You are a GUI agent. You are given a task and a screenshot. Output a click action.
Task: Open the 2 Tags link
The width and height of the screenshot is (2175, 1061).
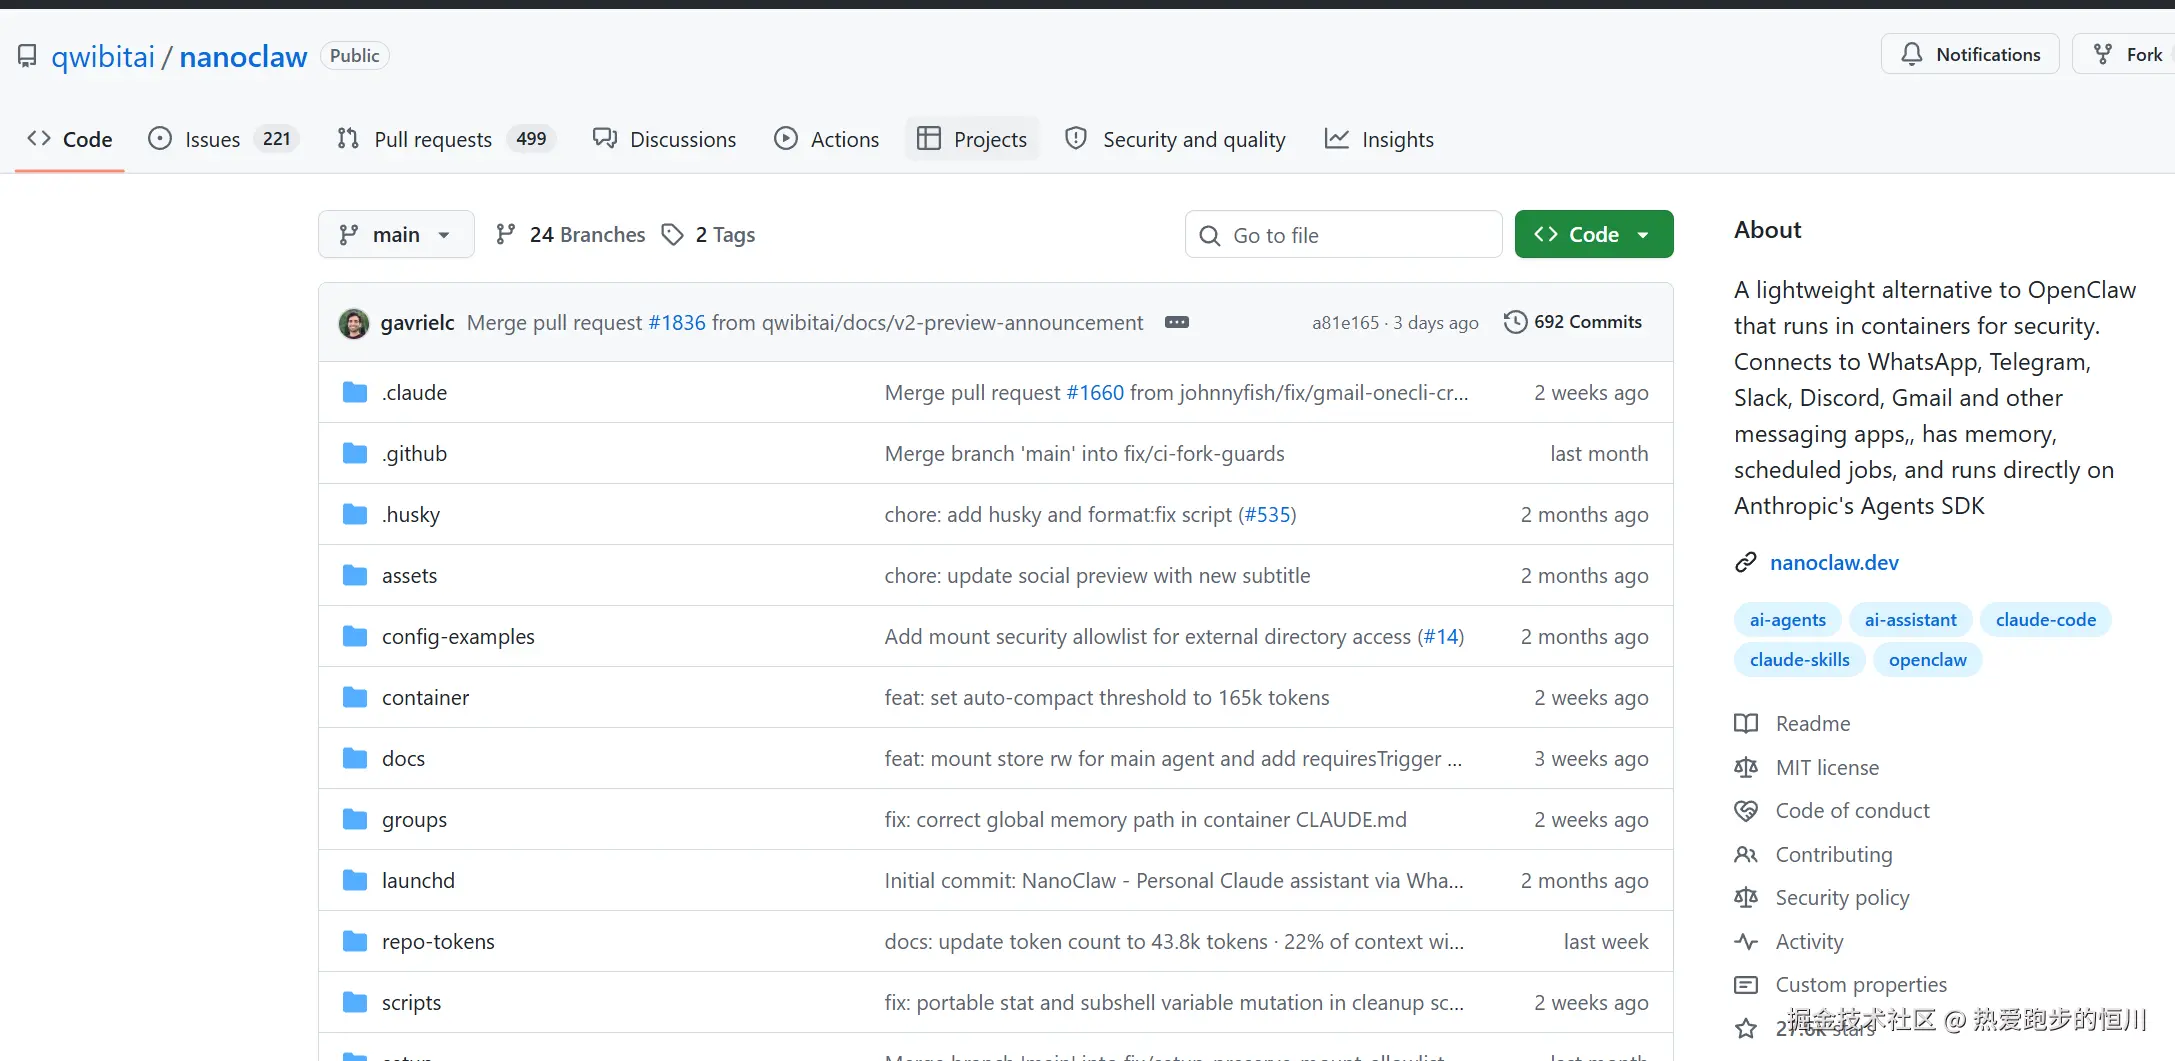(709, 234)
